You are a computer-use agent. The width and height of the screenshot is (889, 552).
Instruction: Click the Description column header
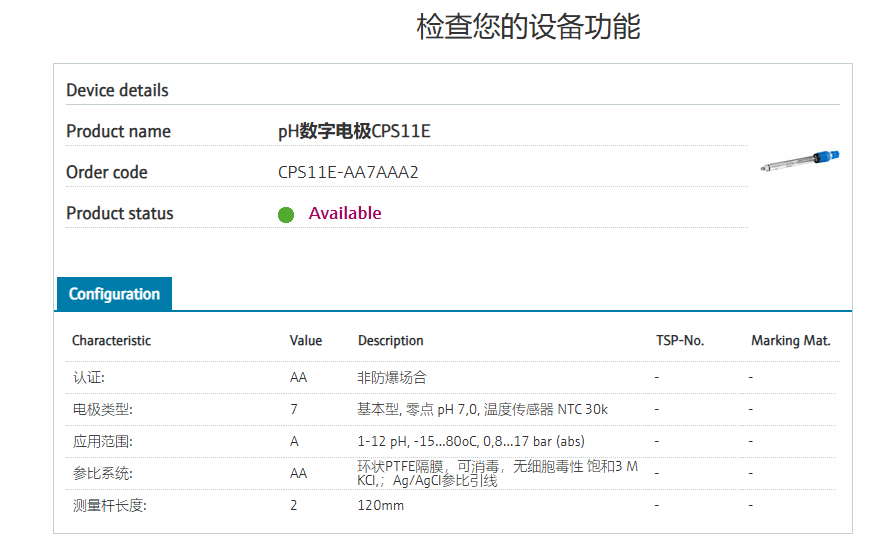[391, 341]
